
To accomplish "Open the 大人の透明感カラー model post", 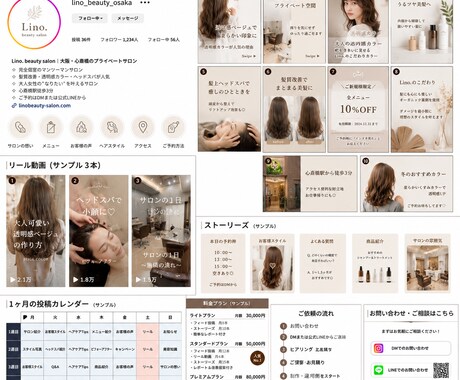I will [x=358, y=31].
